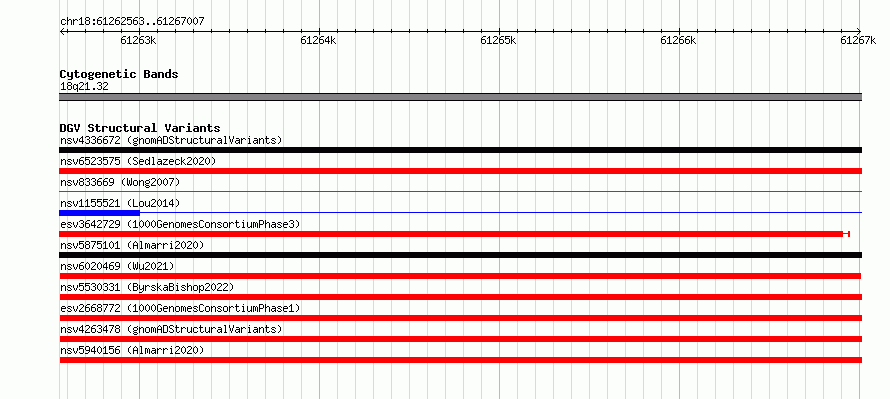This screenshot has width=890, height=399.
Task: Click the nsv4336672 gnomADStructuralVariants label
Action: point(171,140)
